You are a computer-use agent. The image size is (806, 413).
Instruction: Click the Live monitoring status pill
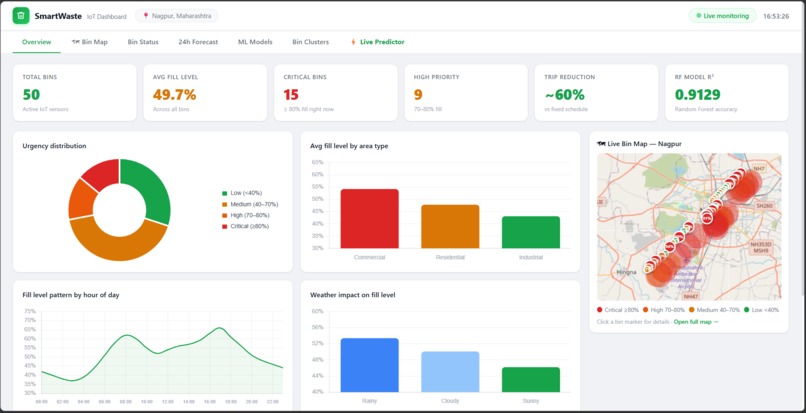click(723, 16)
